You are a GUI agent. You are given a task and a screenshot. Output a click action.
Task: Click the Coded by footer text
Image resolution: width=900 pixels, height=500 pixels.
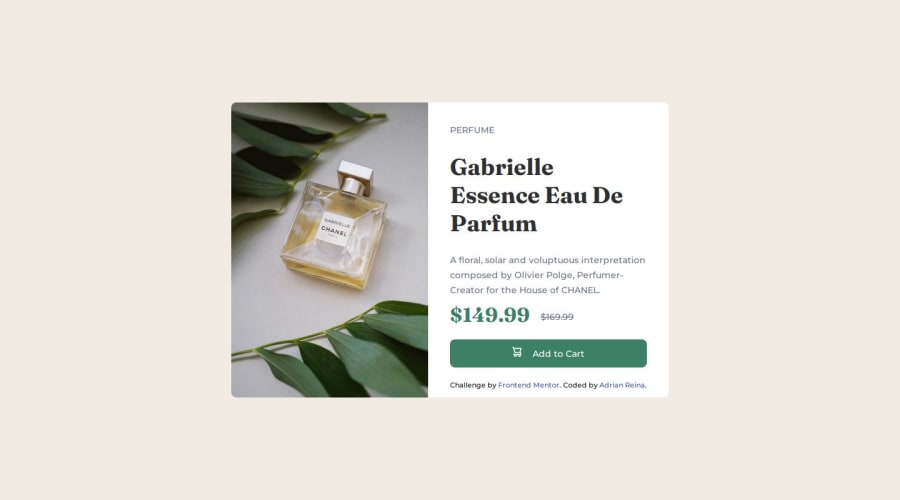[x=580, y=385]
